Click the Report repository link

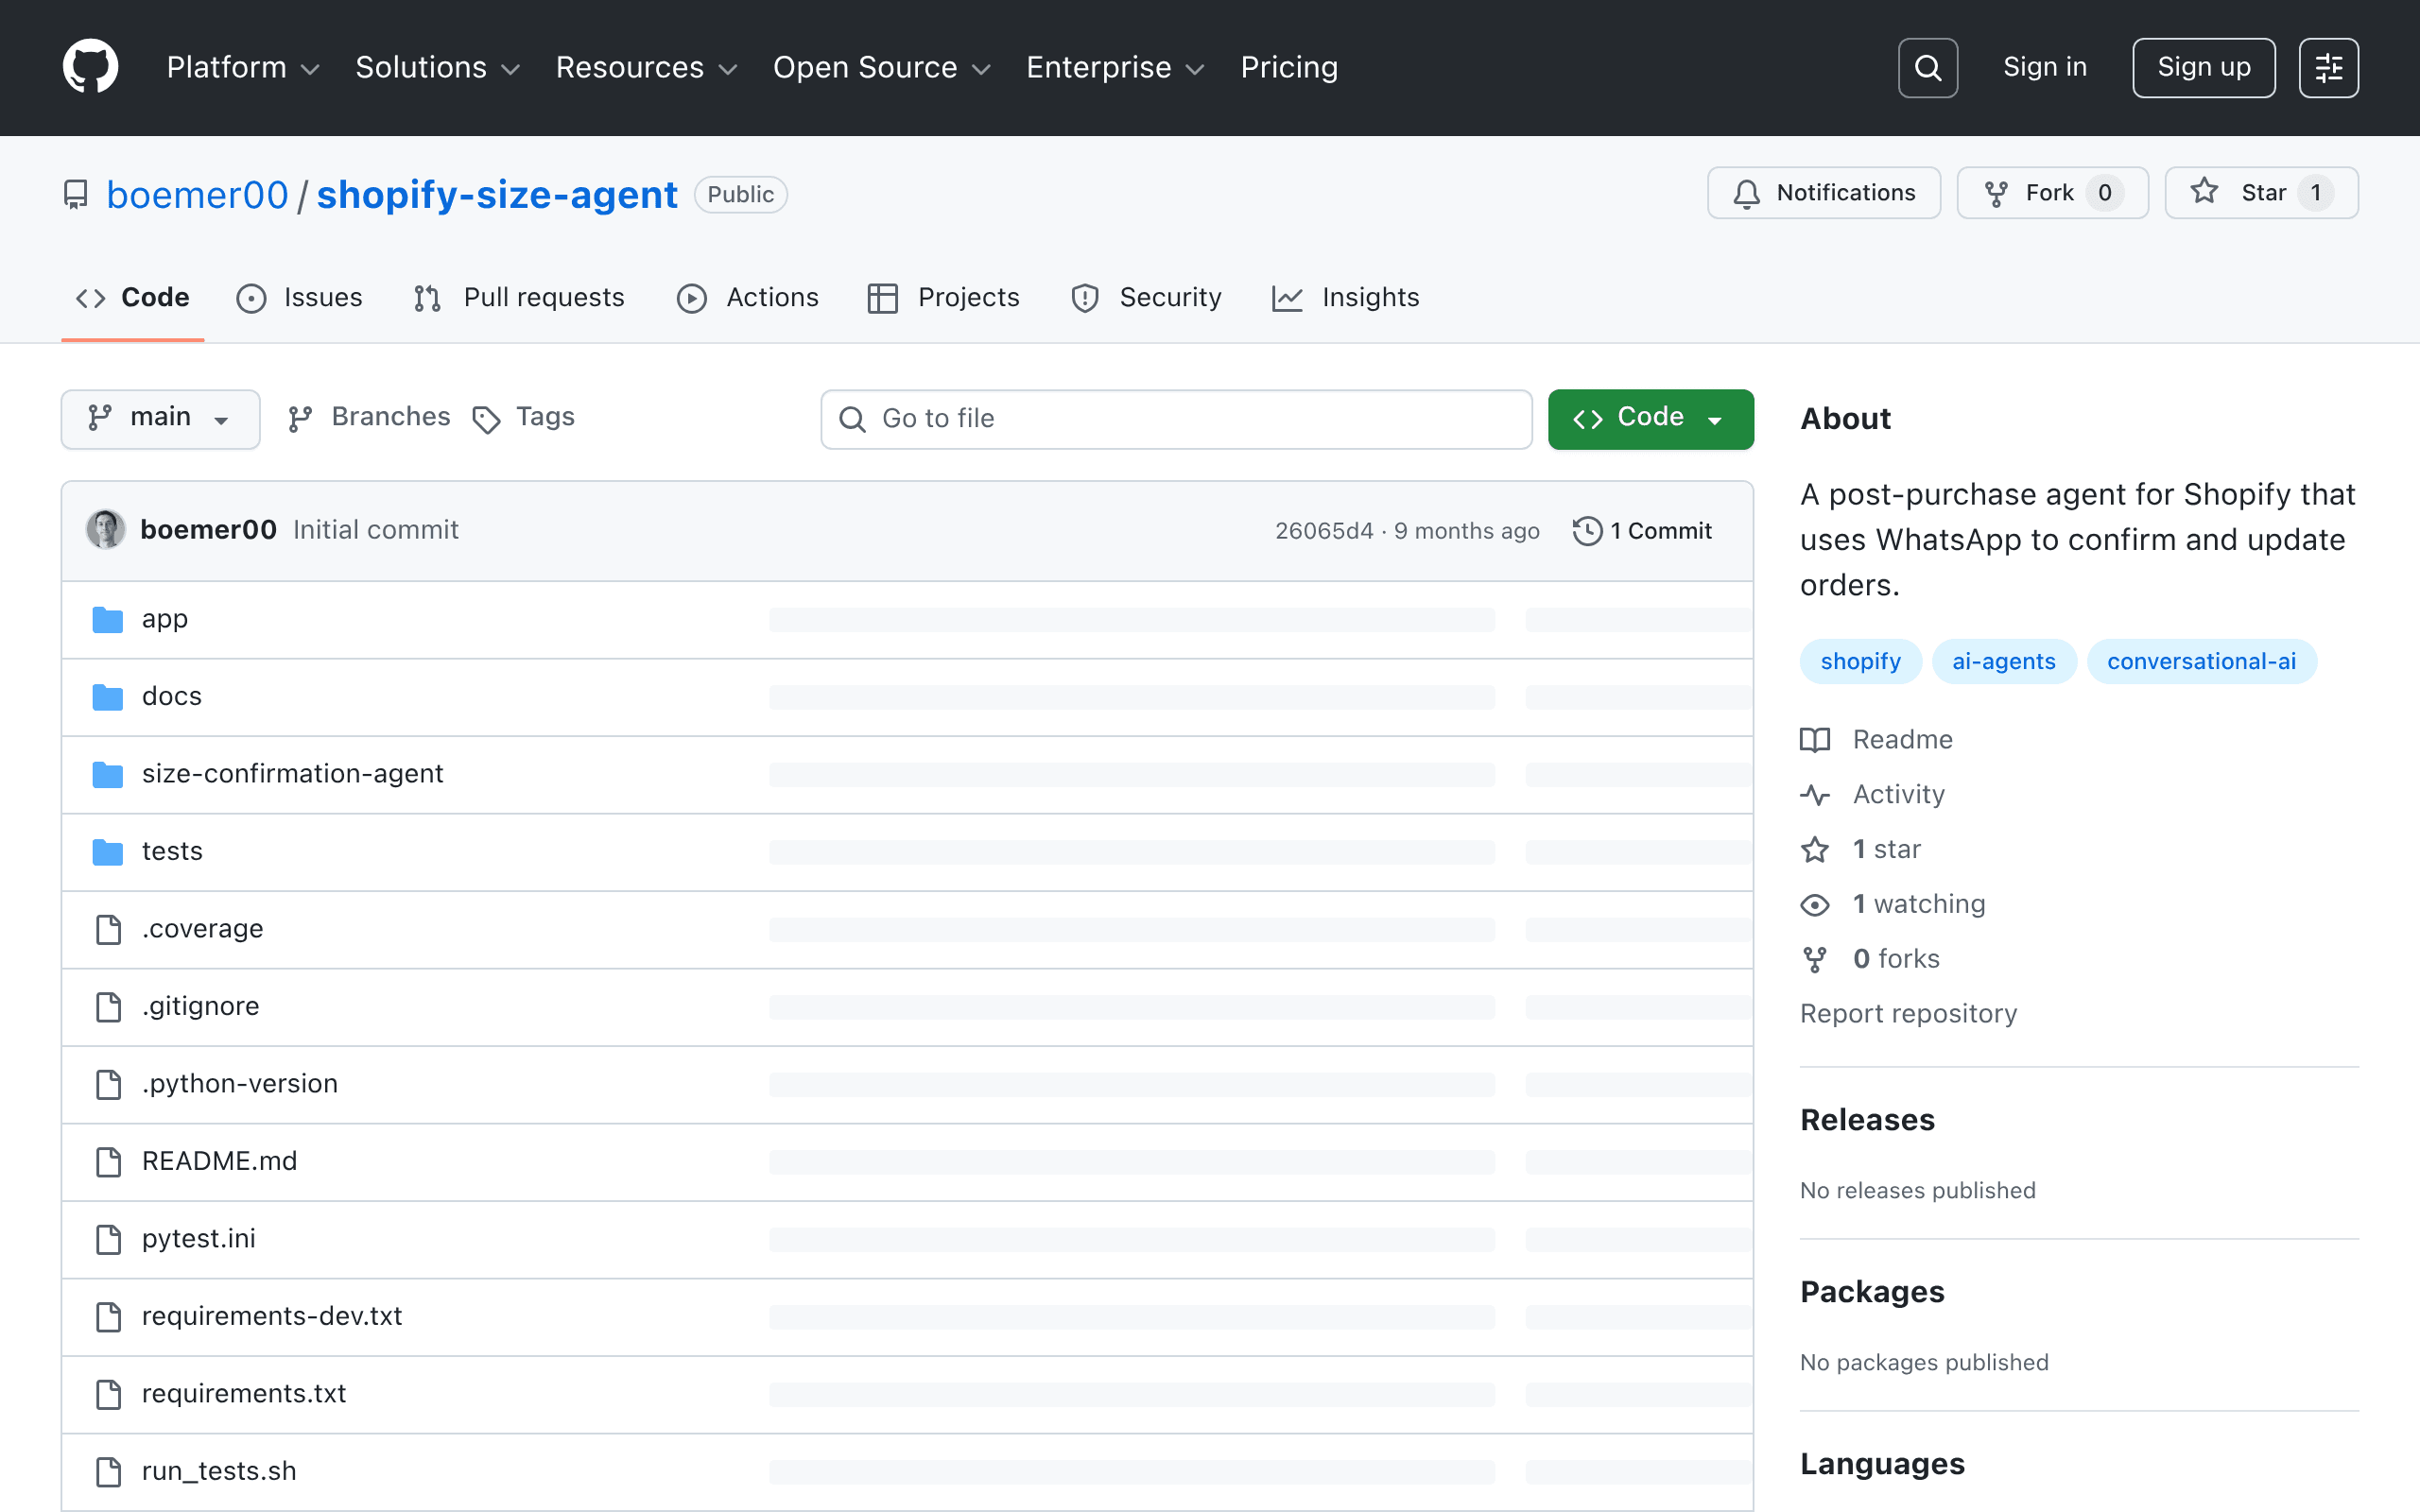click(x=1908, y=1014)
